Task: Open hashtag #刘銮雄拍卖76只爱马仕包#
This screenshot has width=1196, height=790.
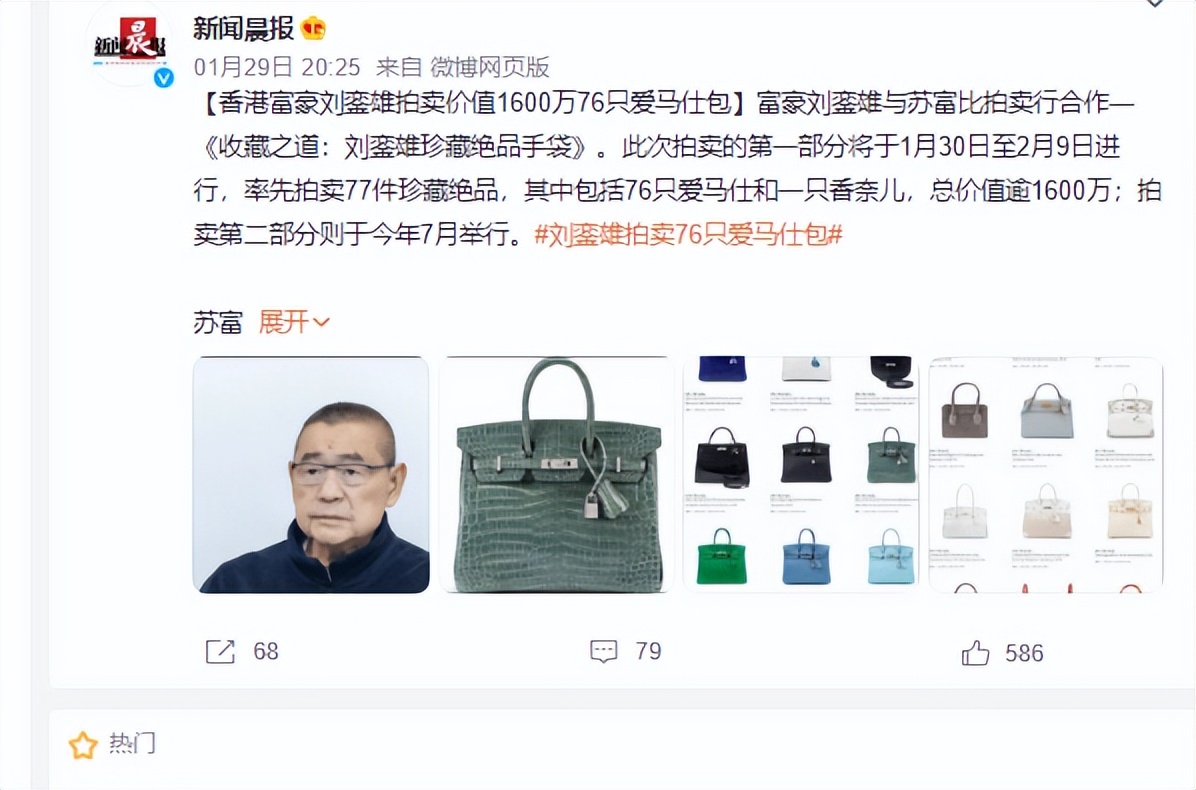Action: [688, 234]
